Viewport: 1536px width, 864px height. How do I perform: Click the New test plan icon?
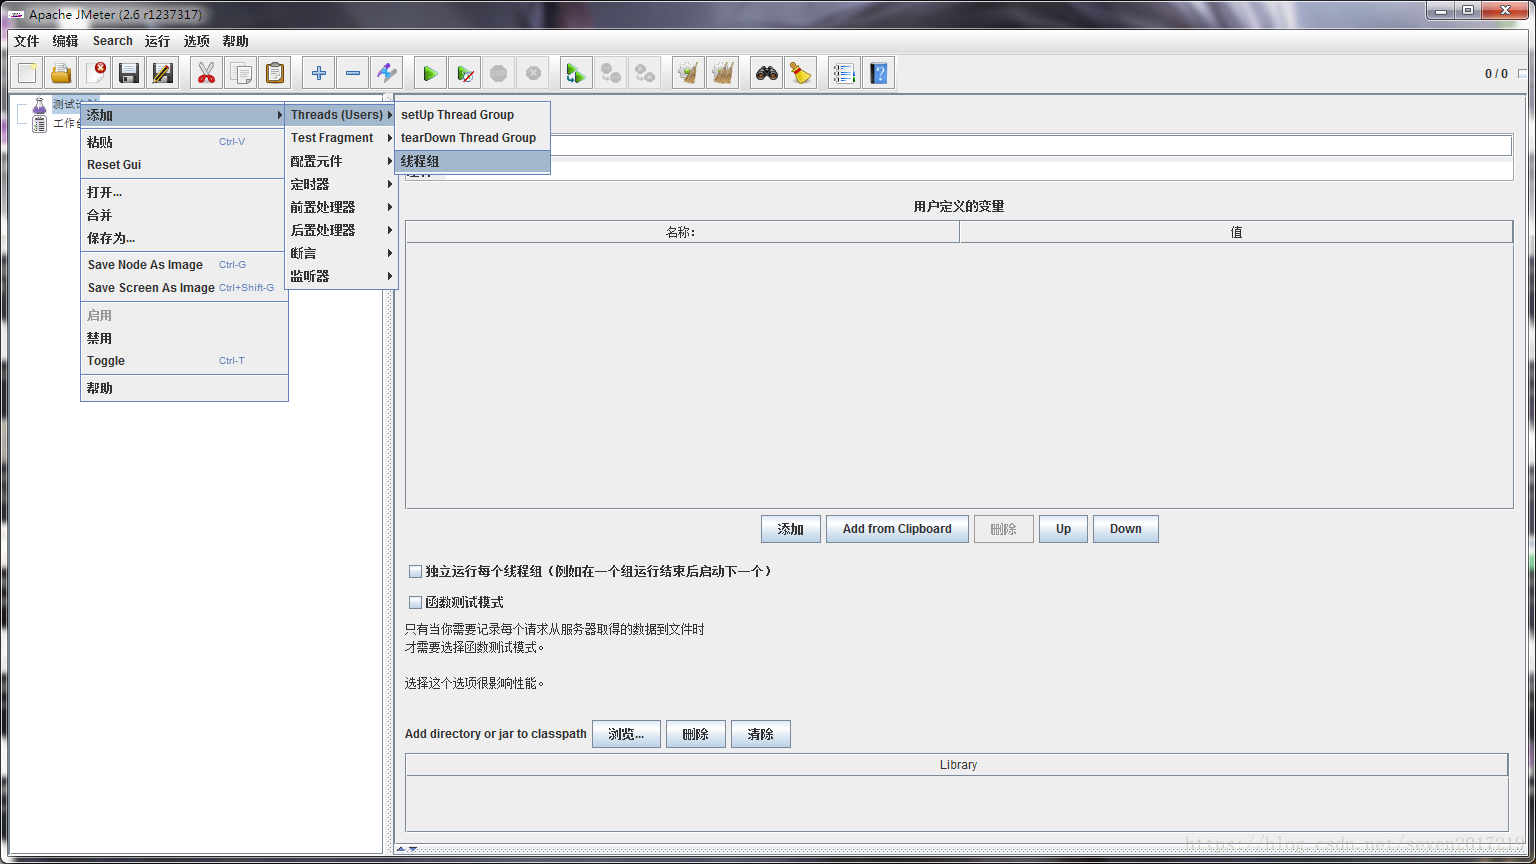pos(27,73)
